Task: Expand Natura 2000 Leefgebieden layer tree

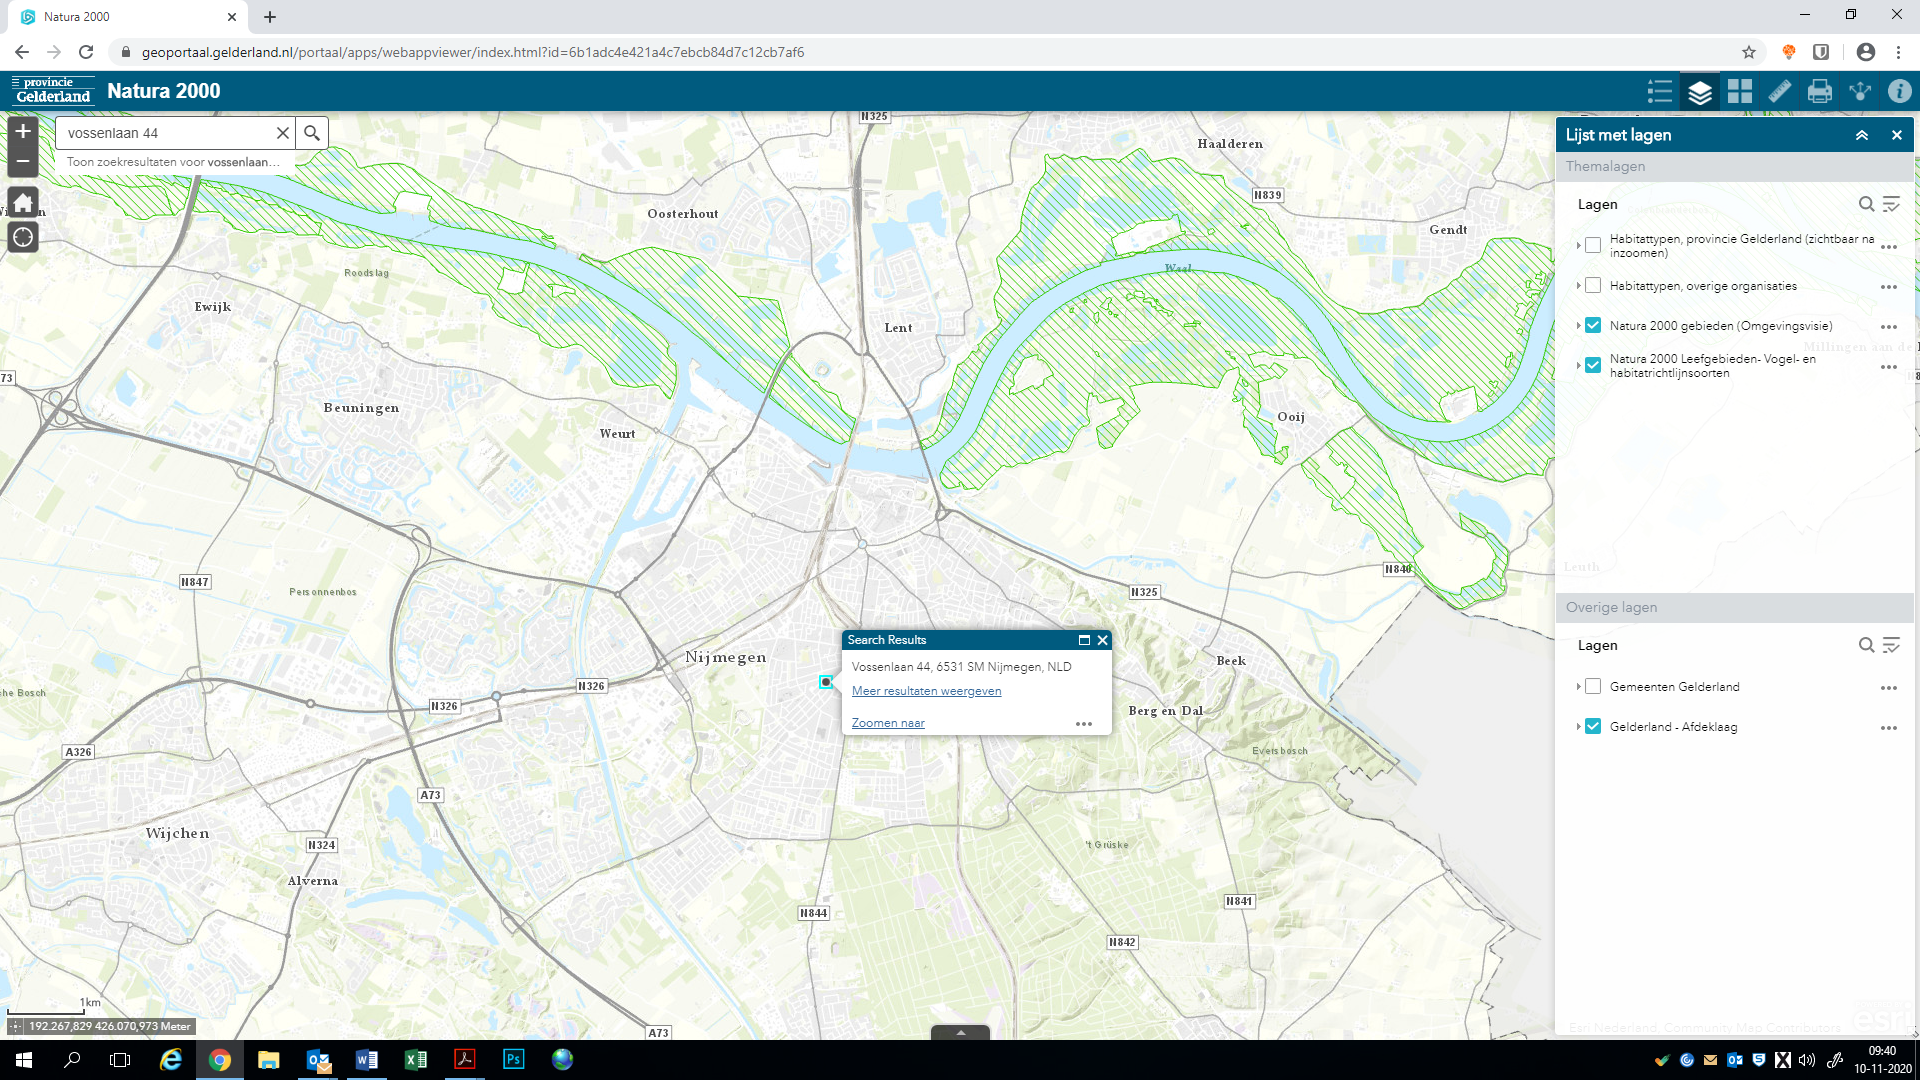Action: coord(1578,365)
